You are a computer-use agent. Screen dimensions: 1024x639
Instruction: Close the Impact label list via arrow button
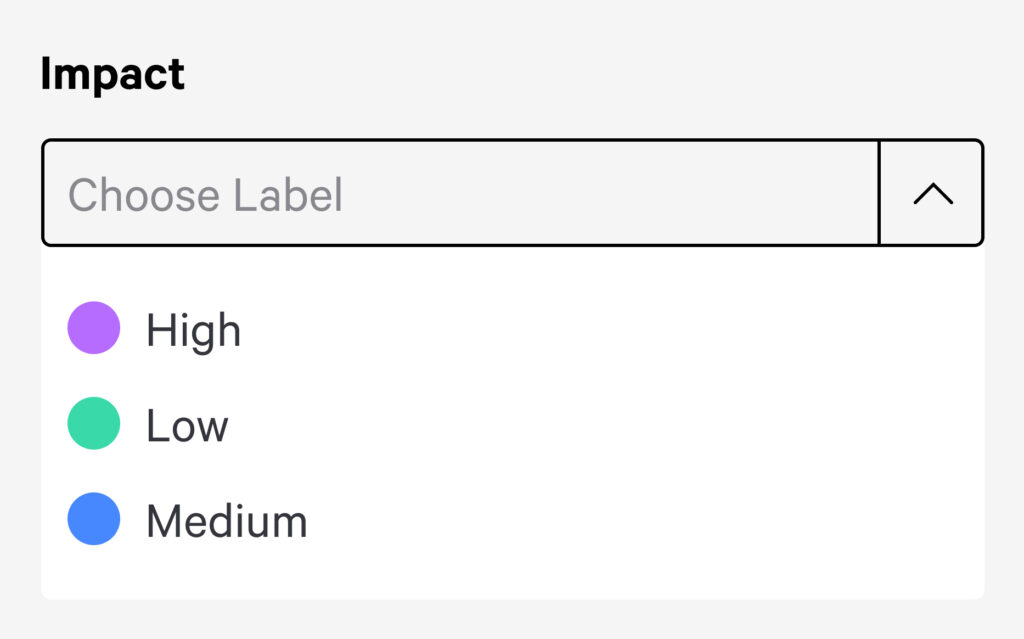(932, 194)
